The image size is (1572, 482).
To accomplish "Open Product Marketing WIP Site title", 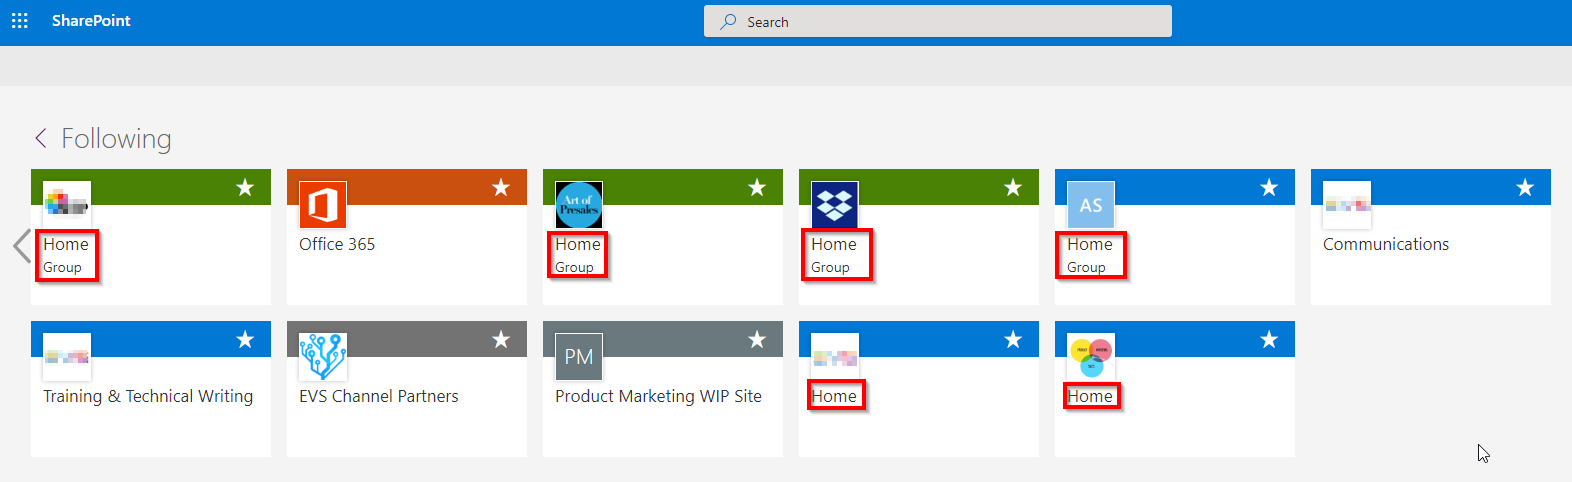I will (x=658, y=396).
